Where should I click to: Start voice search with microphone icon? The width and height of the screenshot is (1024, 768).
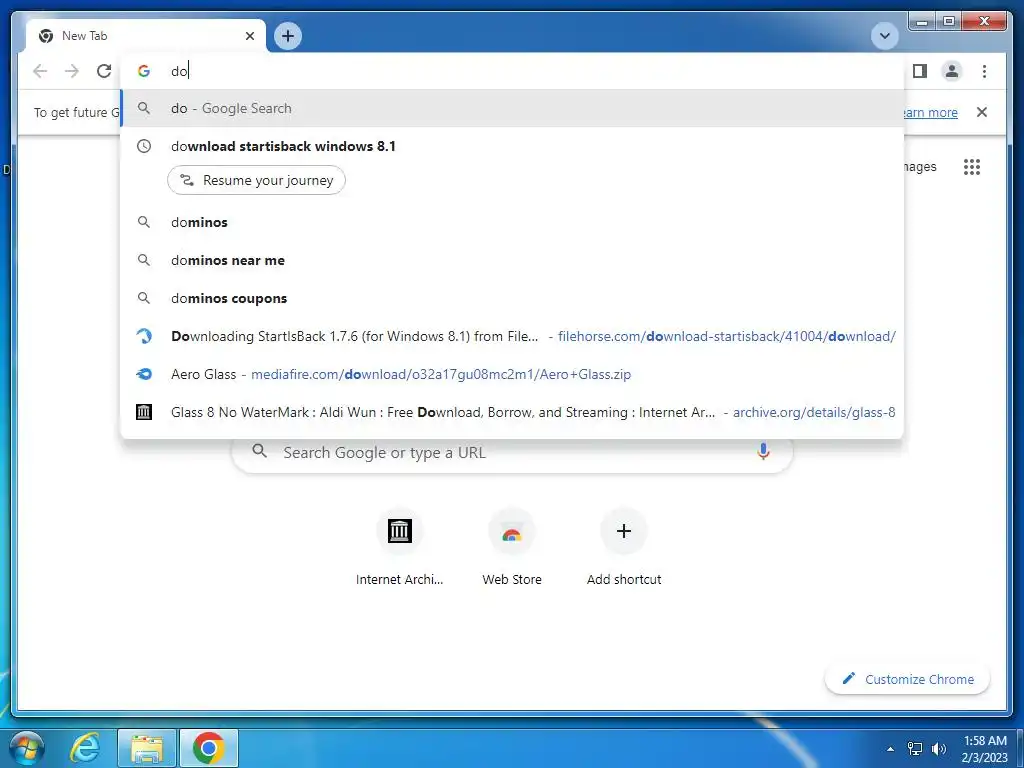(x=763, y=451)
